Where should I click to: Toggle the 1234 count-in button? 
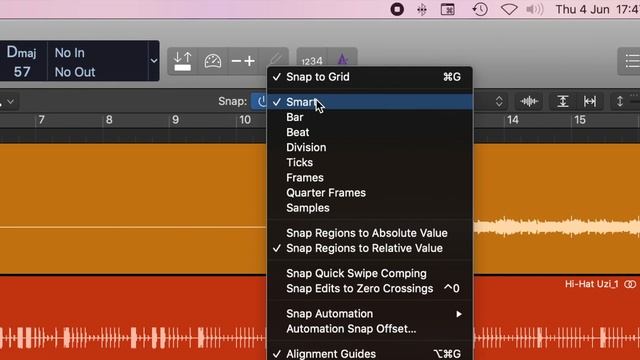point(312,60)
